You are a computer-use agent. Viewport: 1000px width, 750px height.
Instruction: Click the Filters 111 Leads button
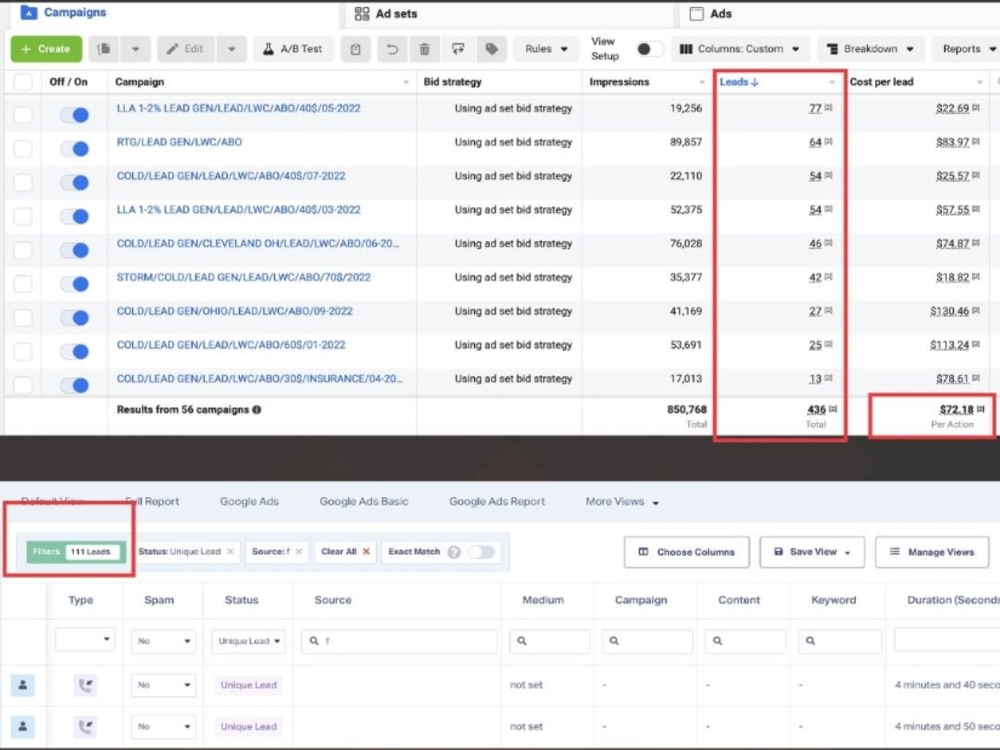coord(74,552)
